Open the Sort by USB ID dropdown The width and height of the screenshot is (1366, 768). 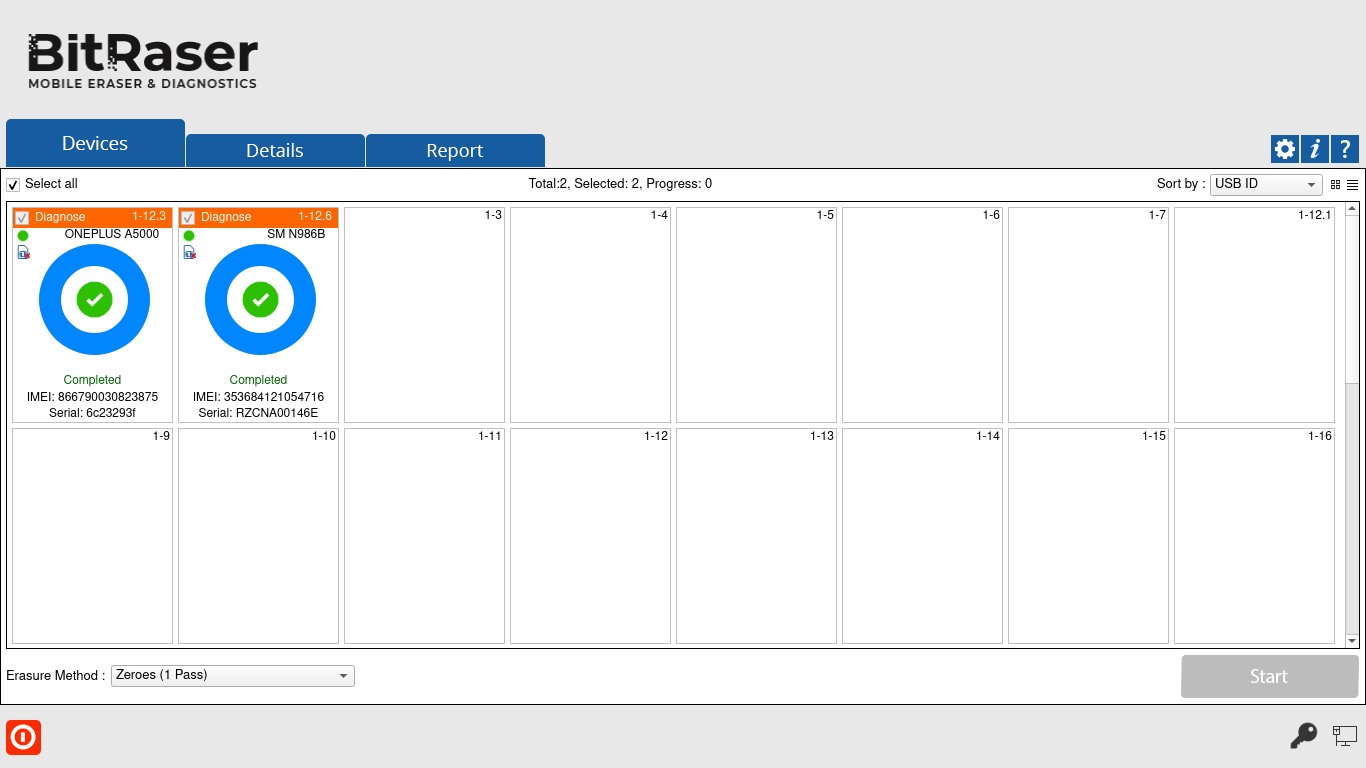click(1266, 184)
